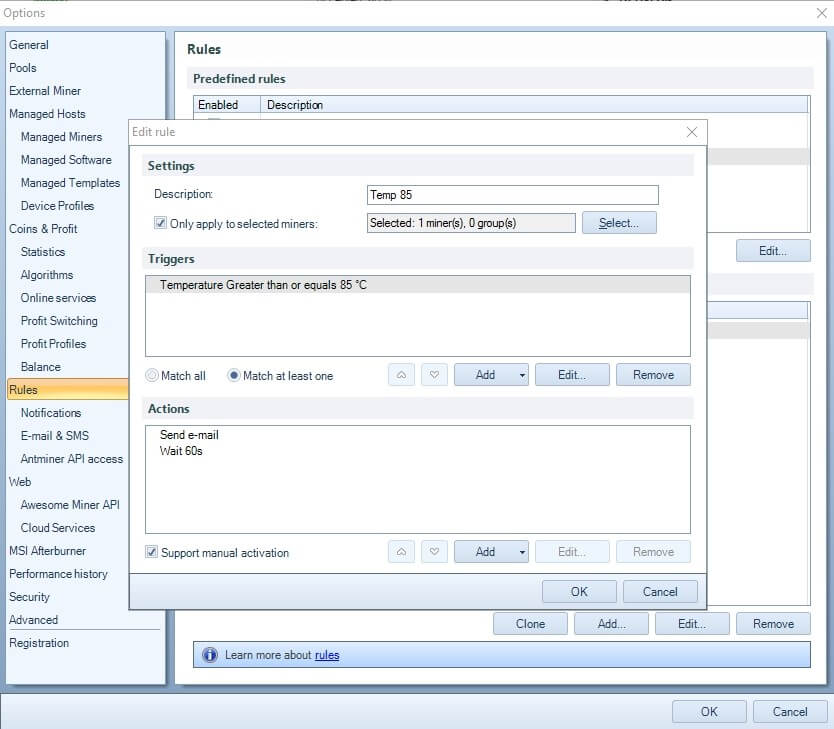Click Edit... under the Triggers list
The height and width of the screenshot is (729, 834).
(572, 375)
